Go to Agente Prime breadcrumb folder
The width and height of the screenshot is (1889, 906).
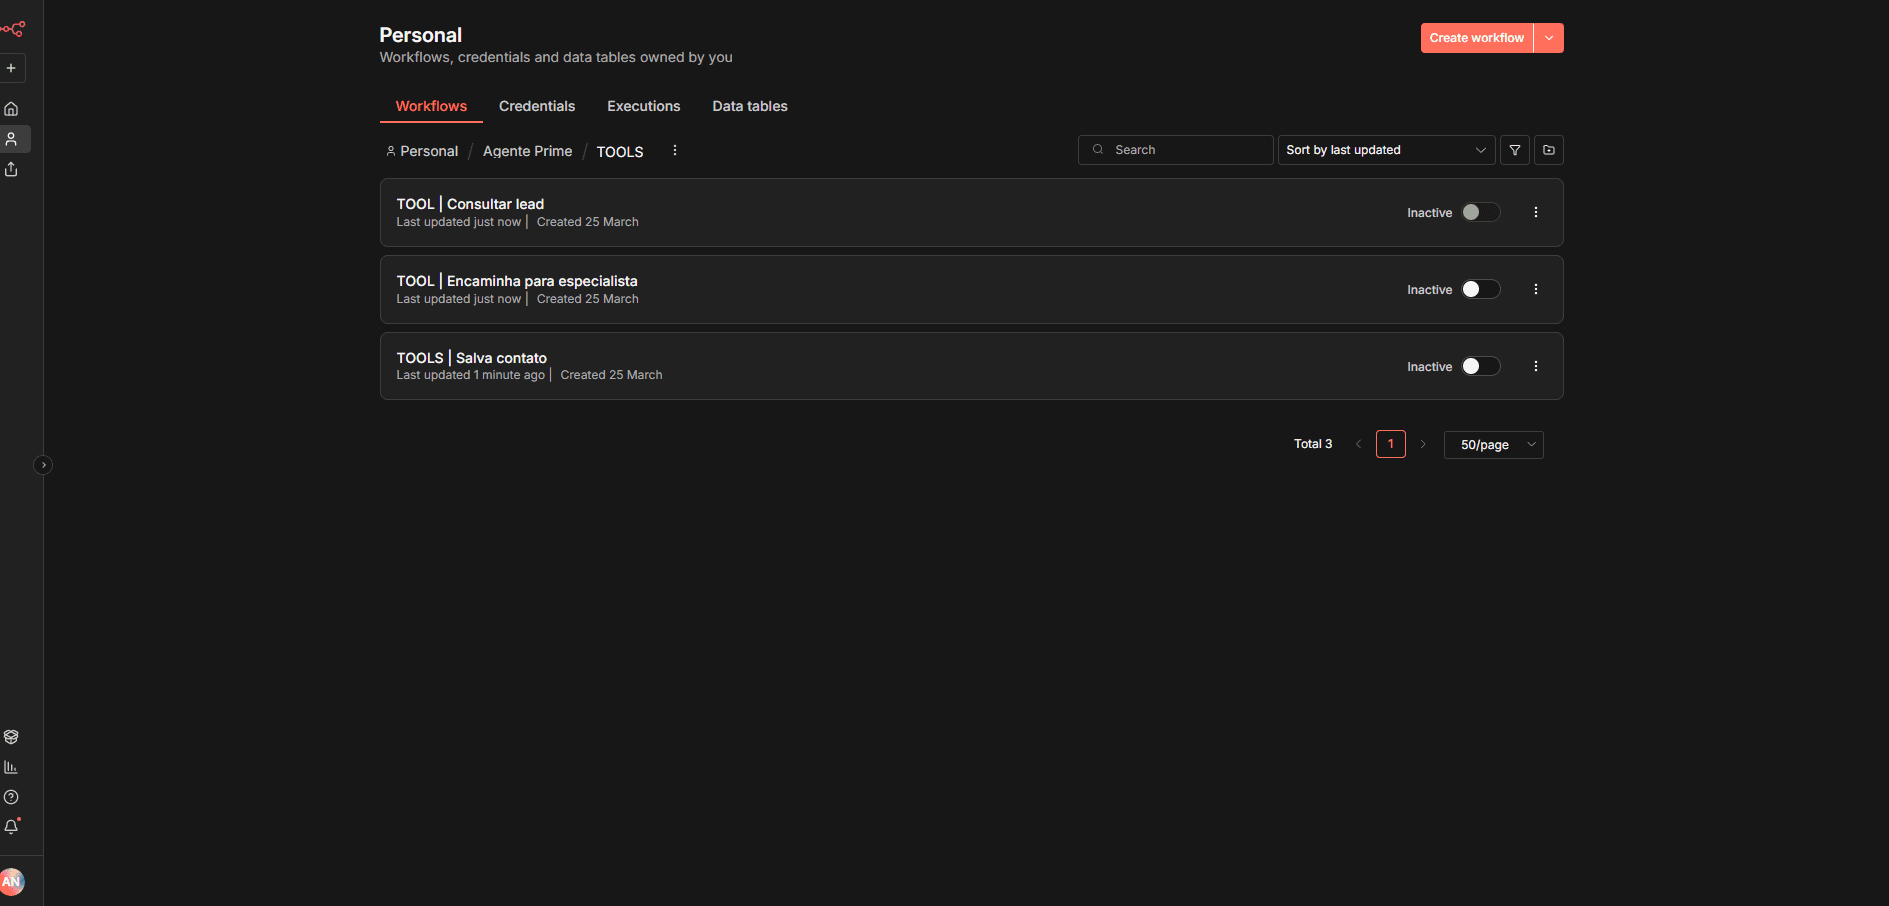click(528, 151)
